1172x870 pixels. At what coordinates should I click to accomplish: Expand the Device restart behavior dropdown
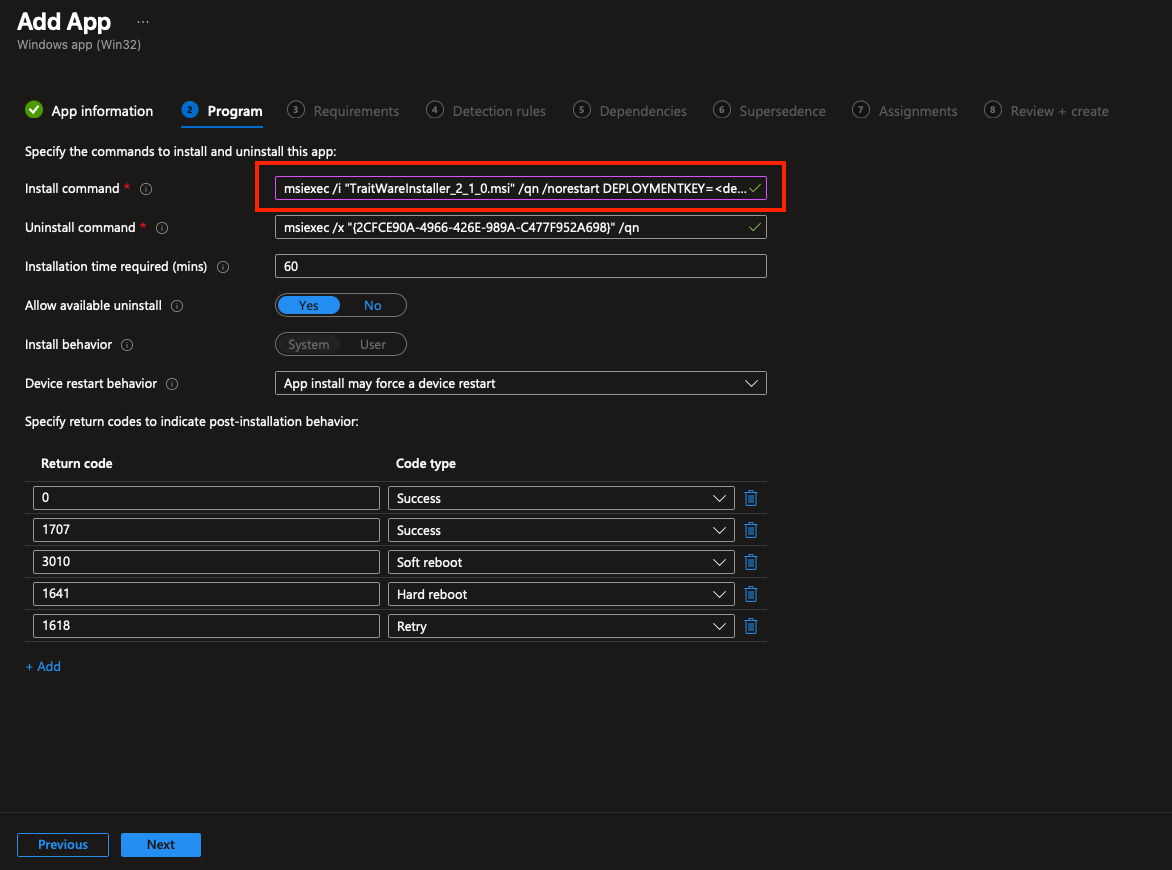(x=520, y=383)
